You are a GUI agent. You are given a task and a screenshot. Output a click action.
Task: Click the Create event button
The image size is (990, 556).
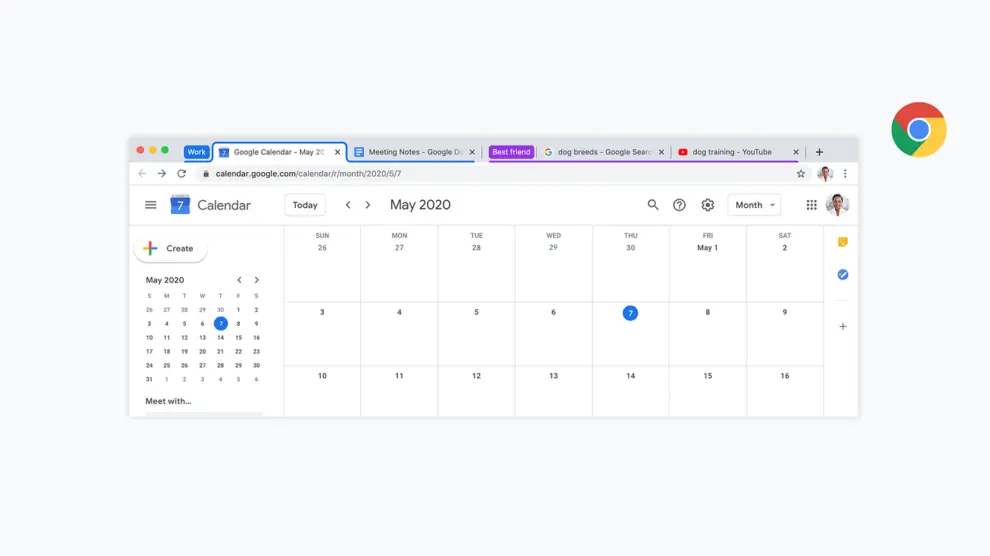pyautogui.click(x=170, y=248)
